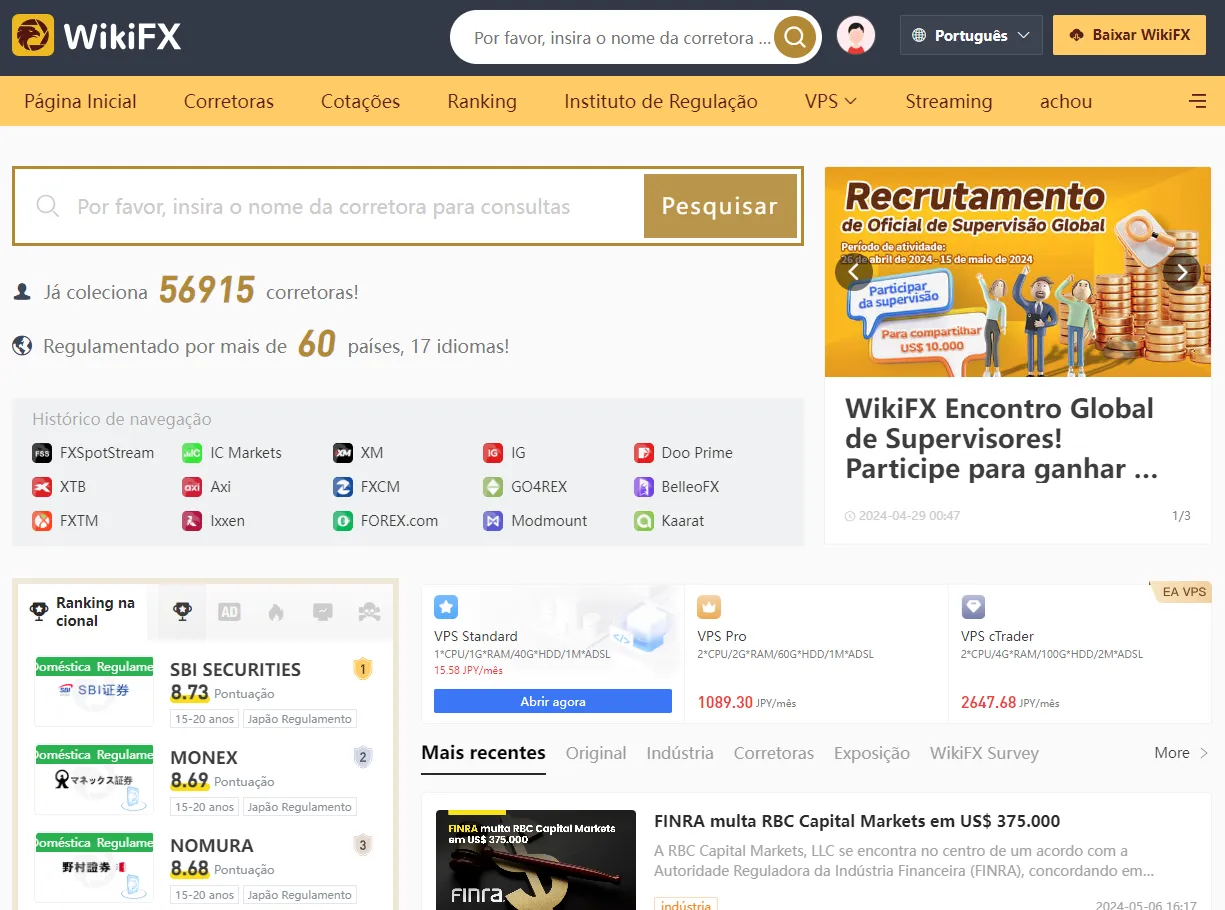This screenshot has height=910, width=1225.
Task: Open the Português language dropdown
Action: point(971,35)
